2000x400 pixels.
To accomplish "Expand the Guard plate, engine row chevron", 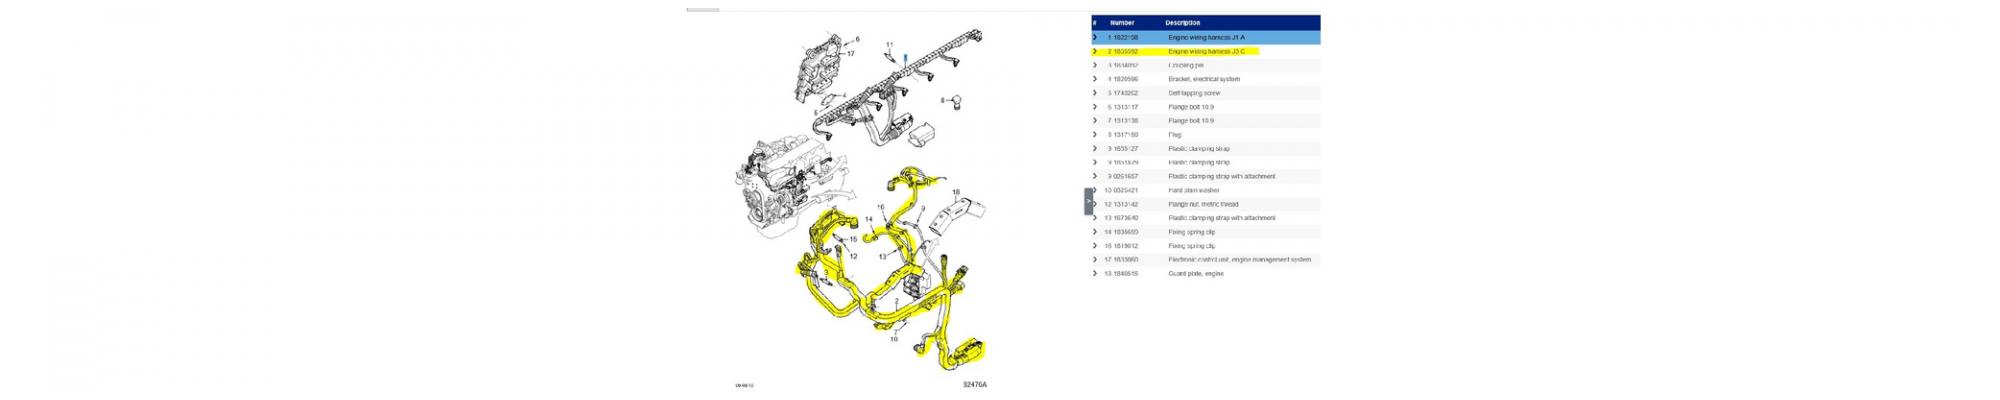I will pos(1095,273).
